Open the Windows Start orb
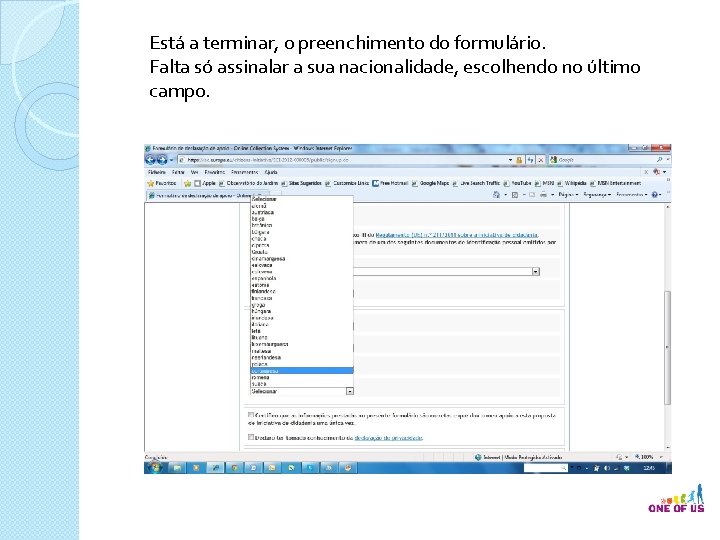720x540 pixels. pyautogui.click(x=155, y=467)
